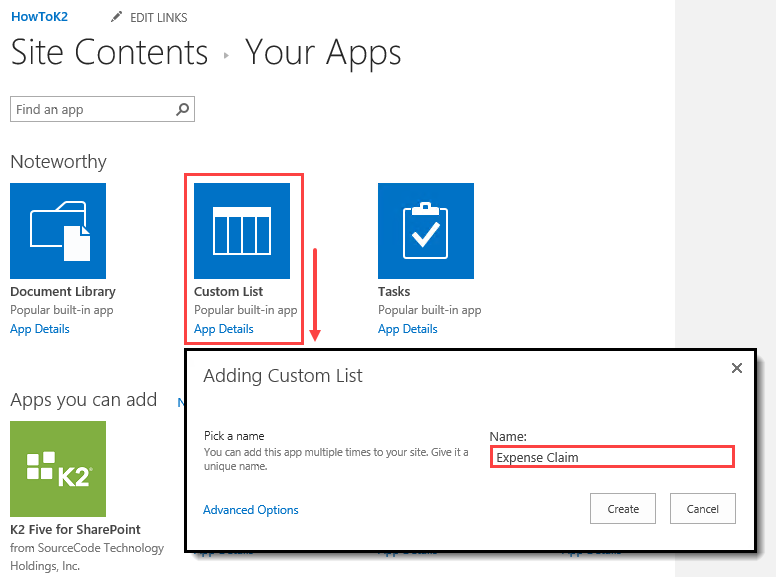Open App Details under Custom List
776x577 pixels.
click(x=224, y=329)
